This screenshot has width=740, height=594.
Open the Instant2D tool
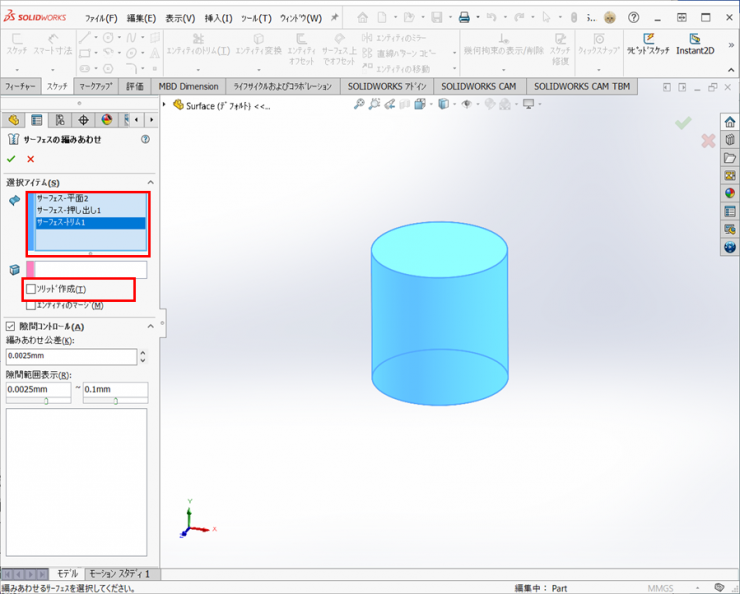point(695,45)
